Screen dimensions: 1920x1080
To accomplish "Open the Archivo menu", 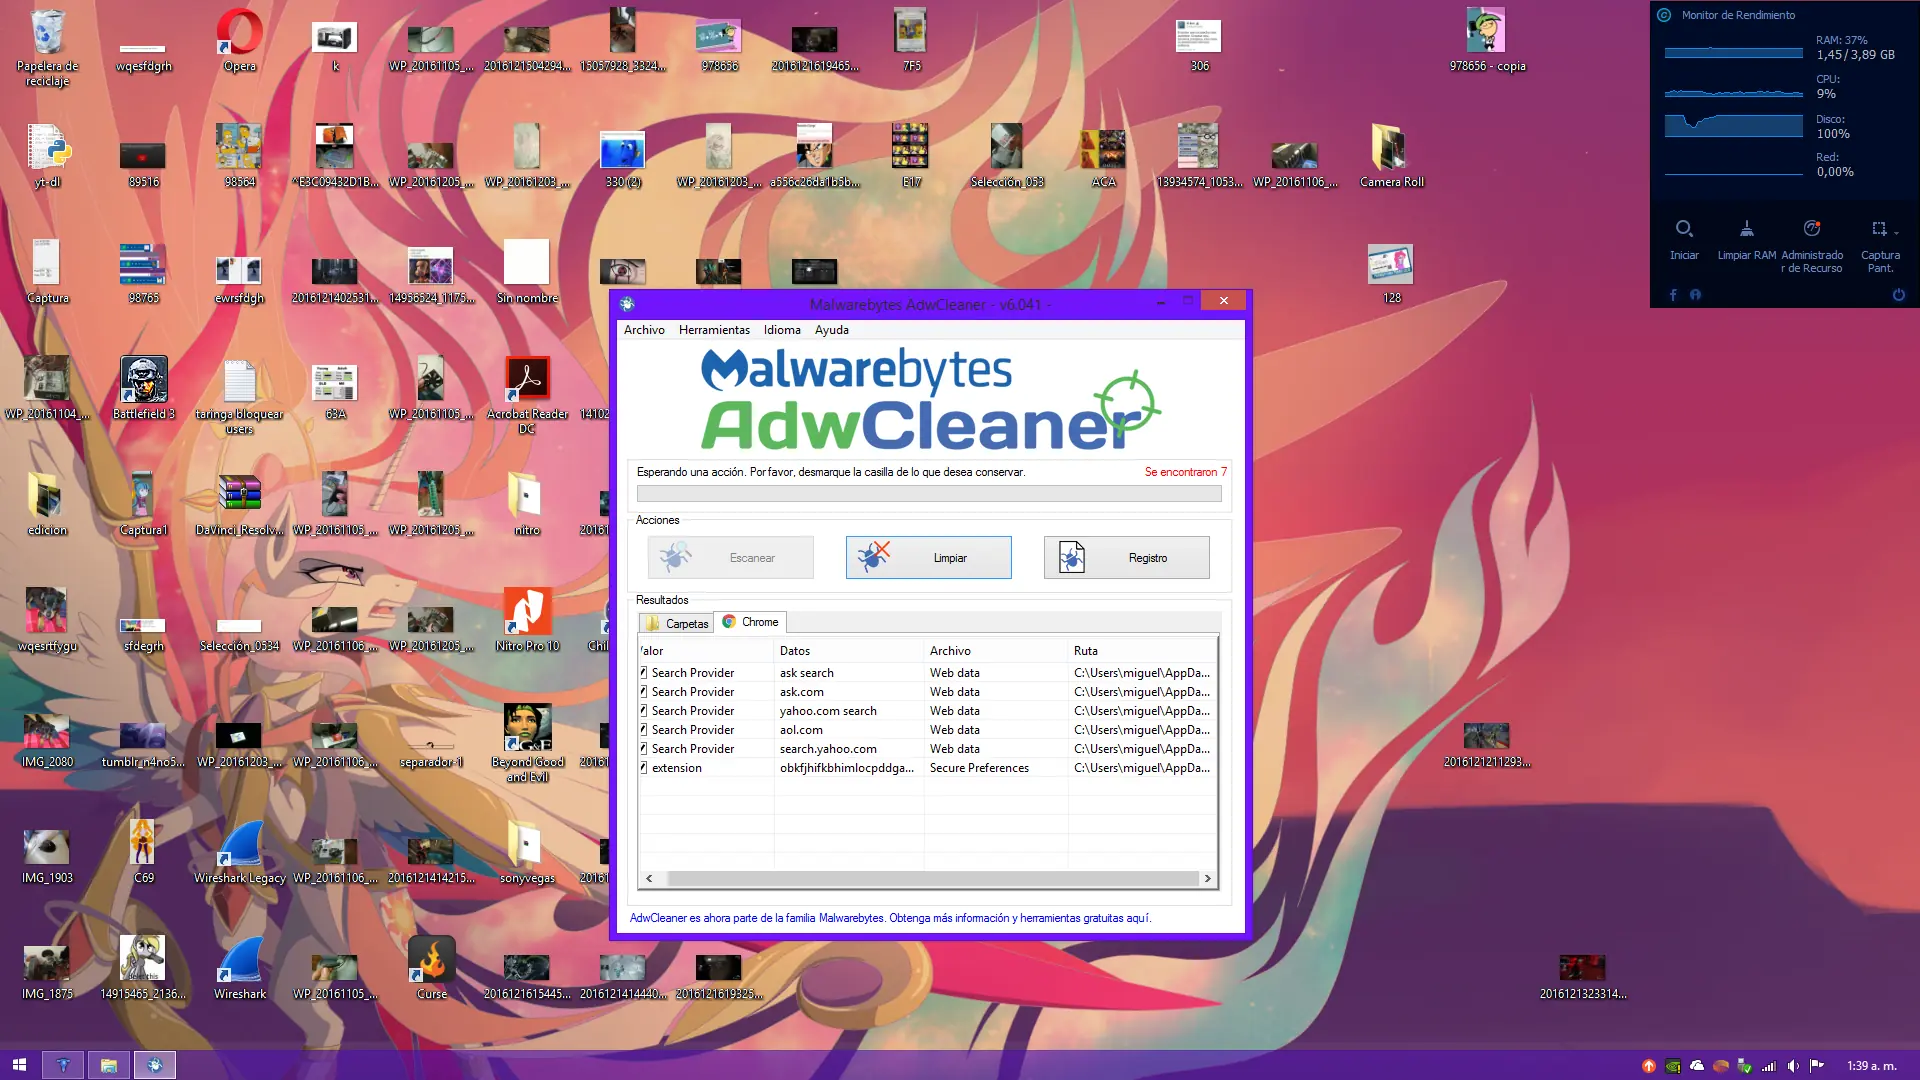I will pos(644,330).
